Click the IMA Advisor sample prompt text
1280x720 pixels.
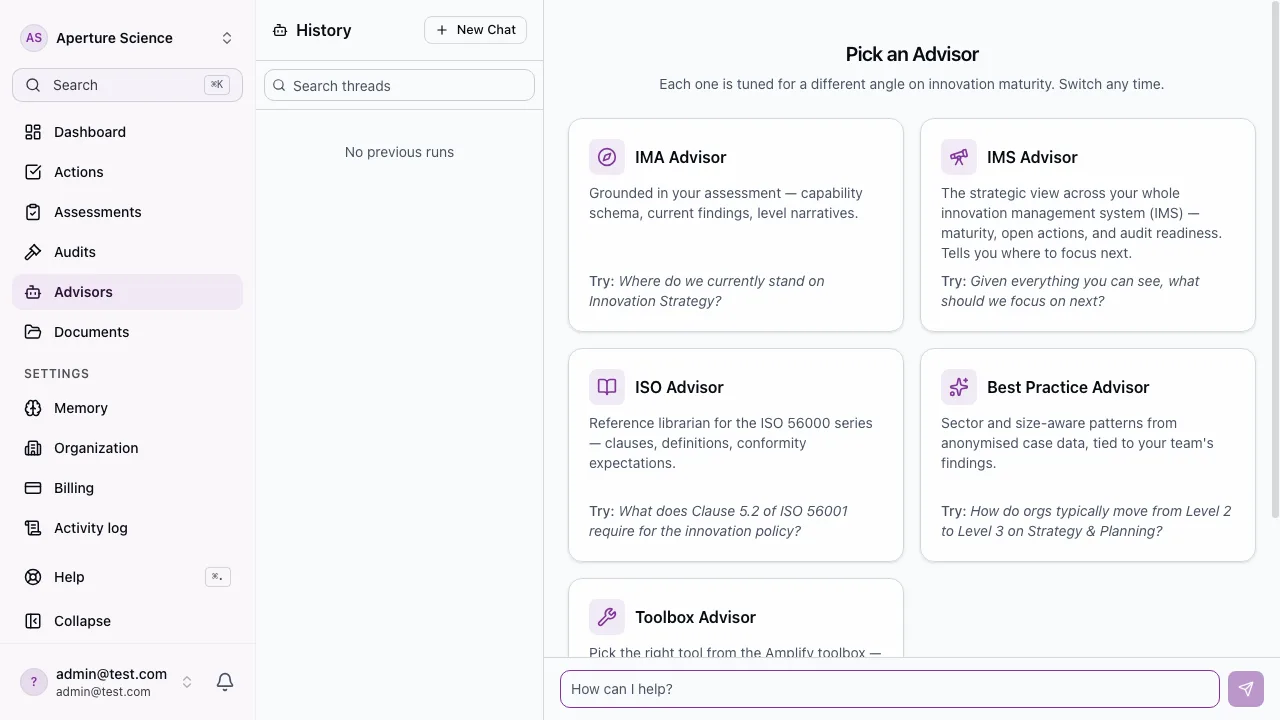click(x=707, y=291)
